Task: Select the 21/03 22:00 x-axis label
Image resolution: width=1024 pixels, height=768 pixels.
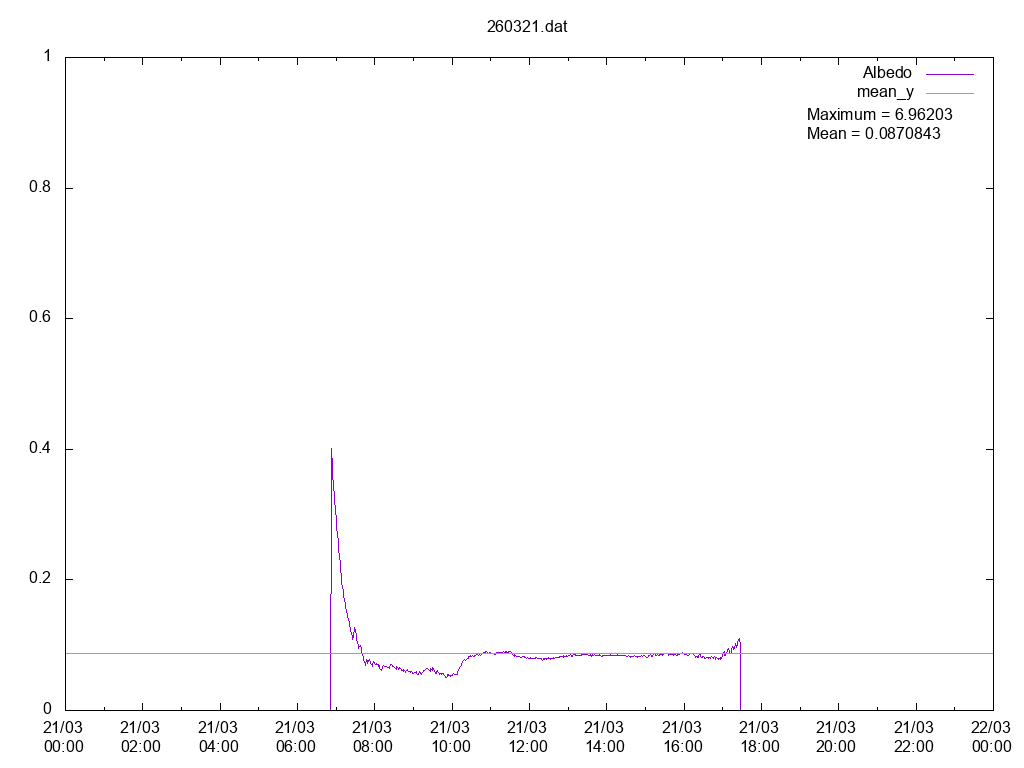Action: point(914,736)
